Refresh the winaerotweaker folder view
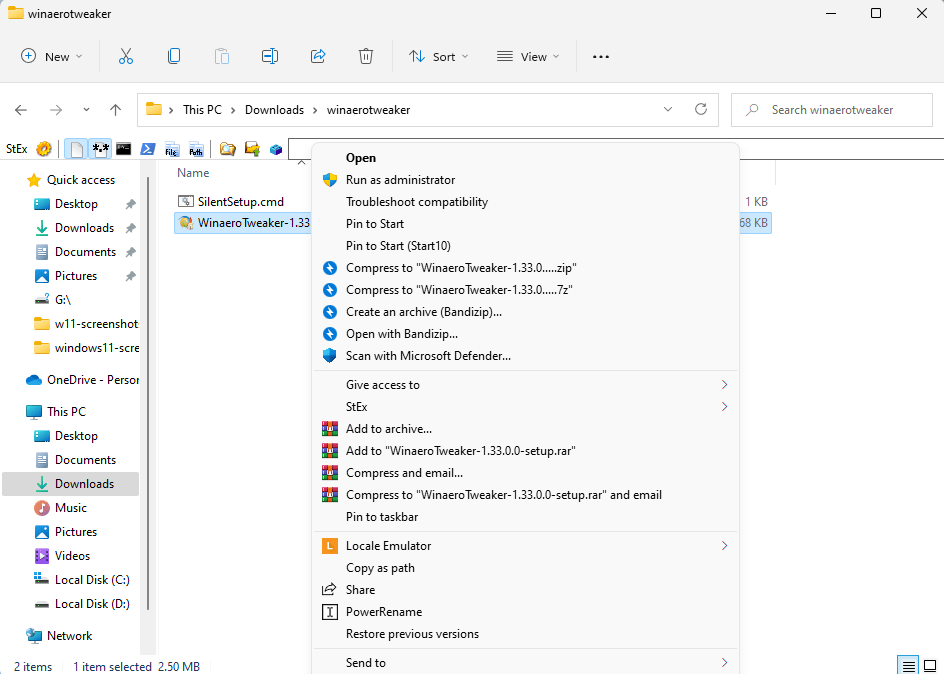Image resolution: width=944 pixels, height=674 pixels. tap(701, 110)
